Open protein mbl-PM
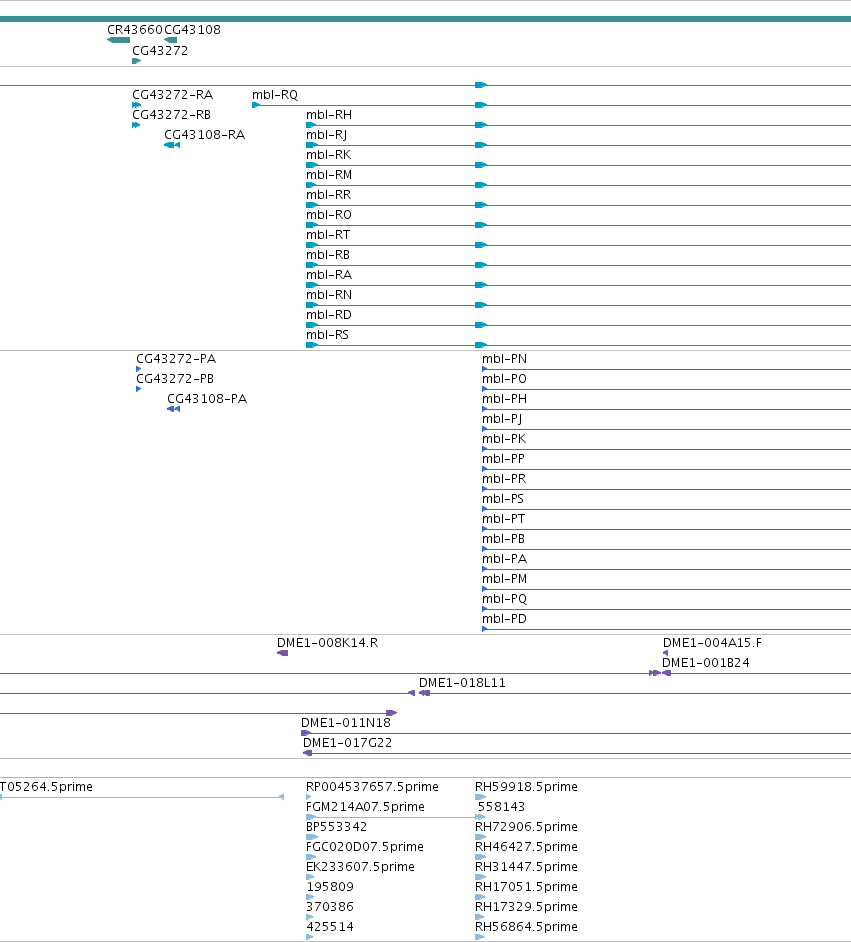This screenshot has width=851, height=942. tap(504, 579)
